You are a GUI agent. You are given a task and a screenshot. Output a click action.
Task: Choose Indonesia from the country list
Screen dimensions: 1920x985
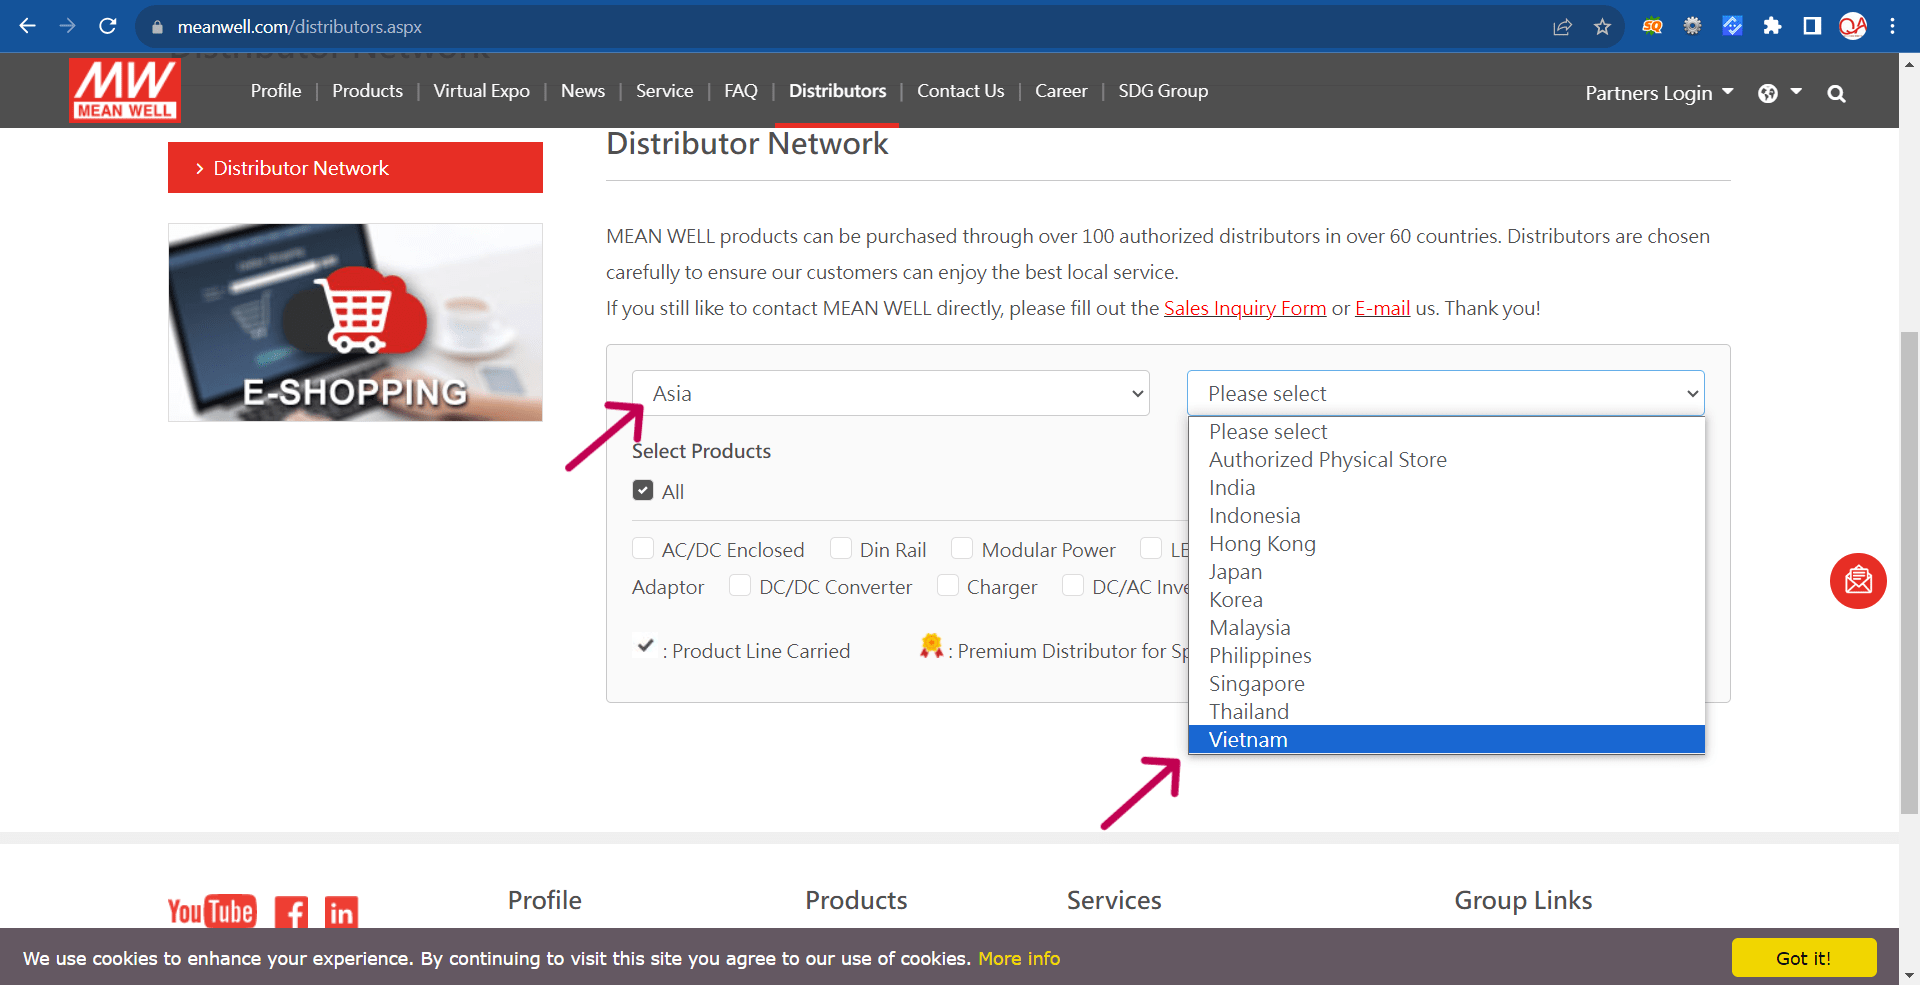point(1446,516)
